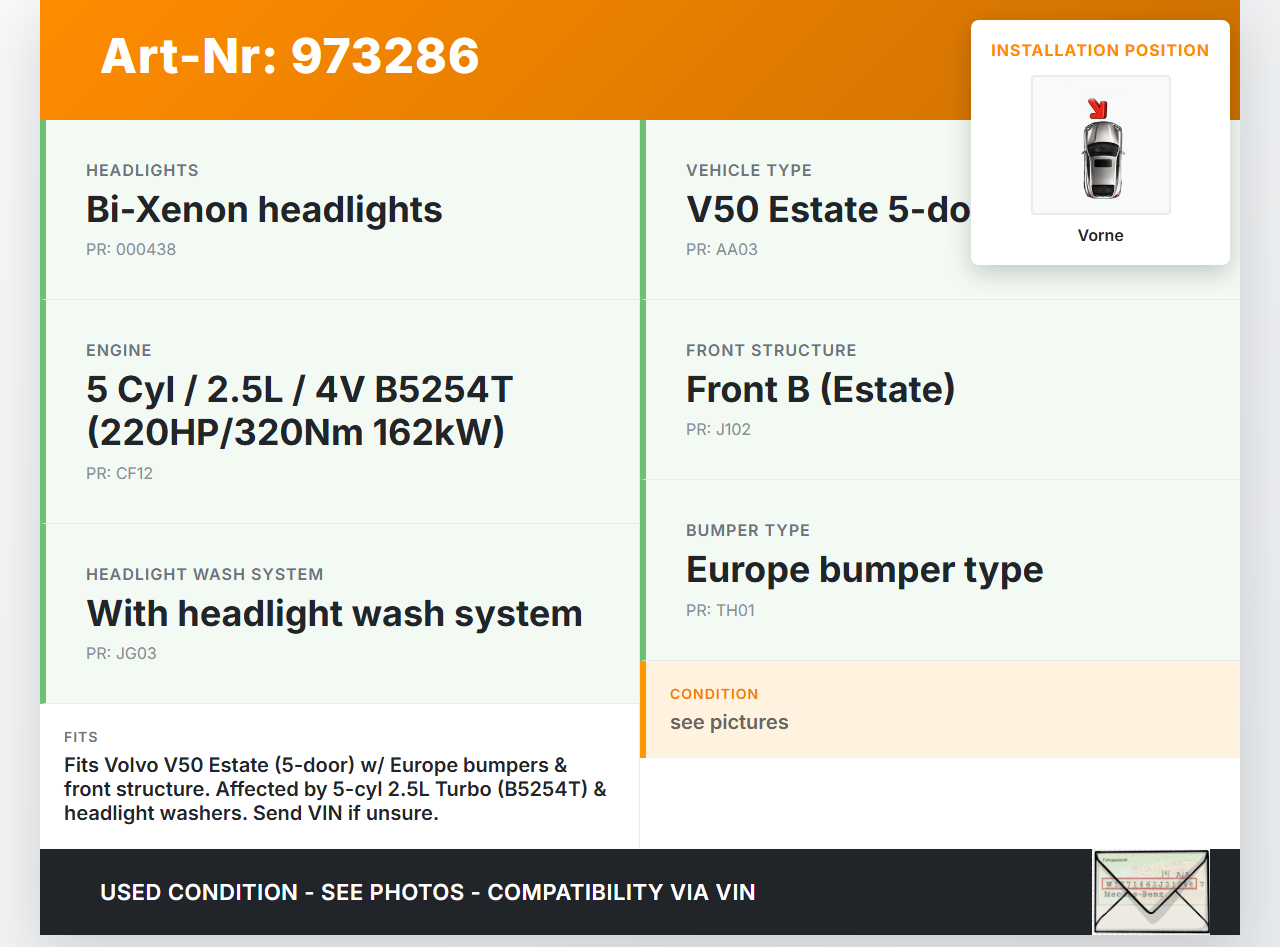Click the PR: AA03 code
The image size is (1280, 947).
pyautogui.click(x=721, y=250)
